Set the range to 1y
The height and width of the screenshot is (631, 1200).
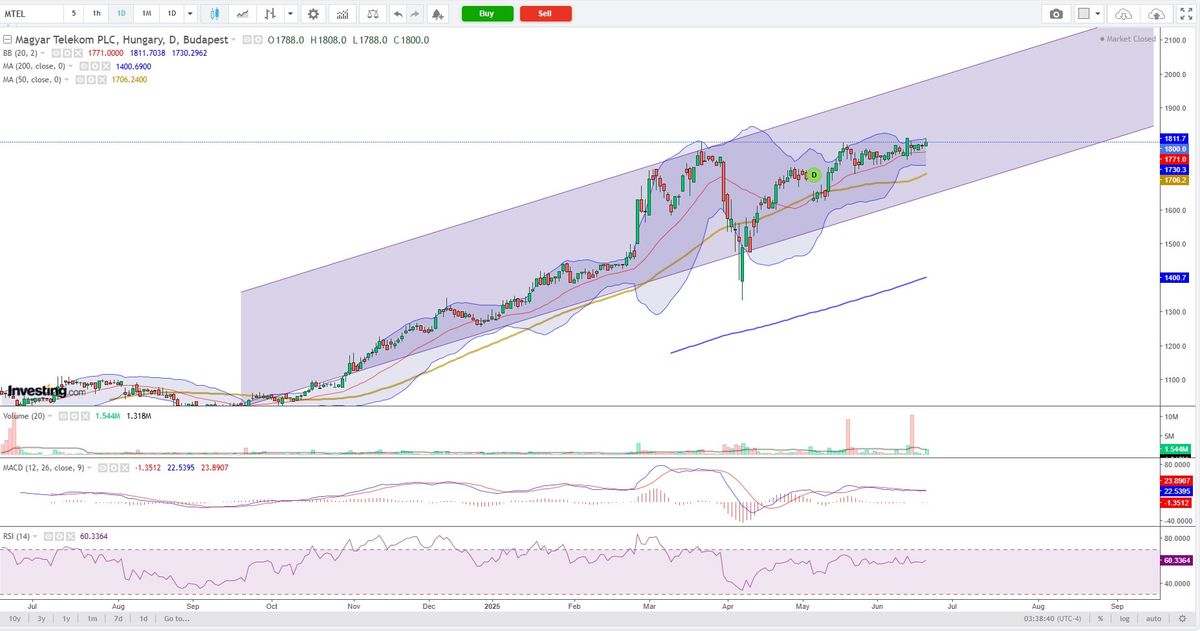(x=67, y=619)
